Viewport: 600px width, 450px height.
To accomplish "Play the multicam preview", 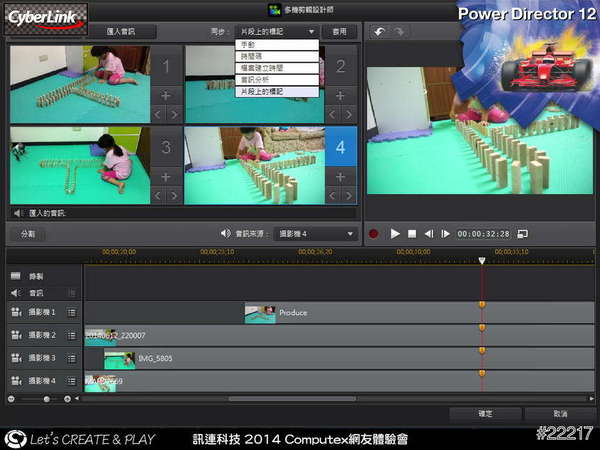I will pyautogui.click(x=395, y=233).
